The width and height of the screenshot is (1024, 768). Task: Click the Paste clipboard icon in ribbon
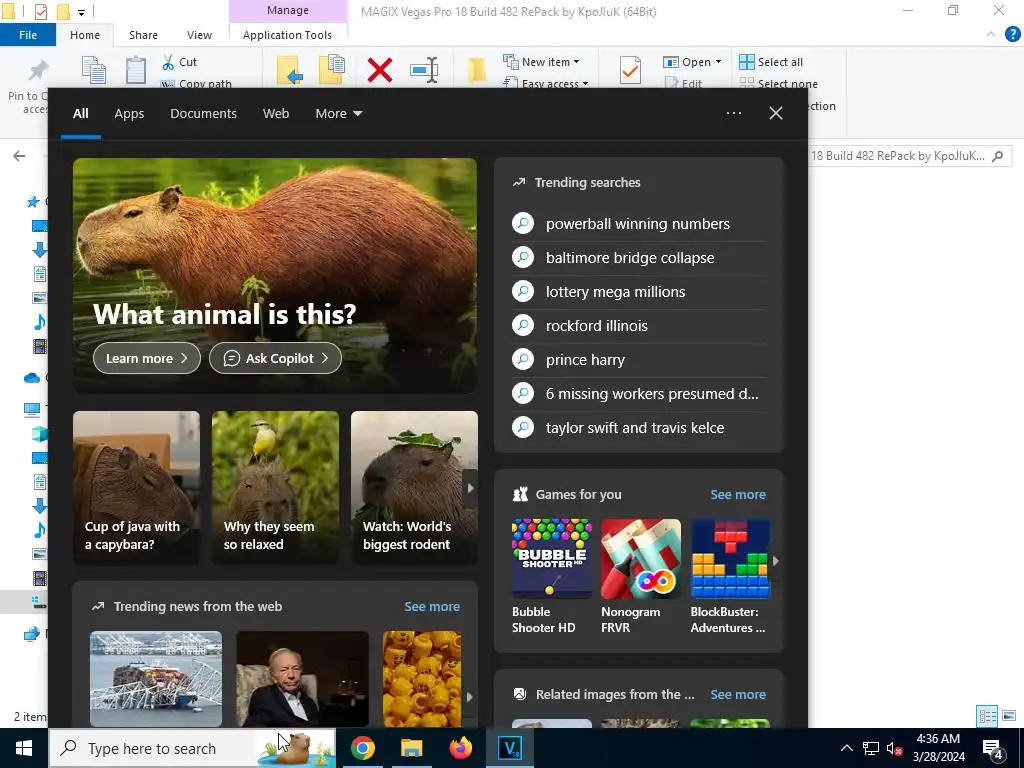(x=136, y=70)
